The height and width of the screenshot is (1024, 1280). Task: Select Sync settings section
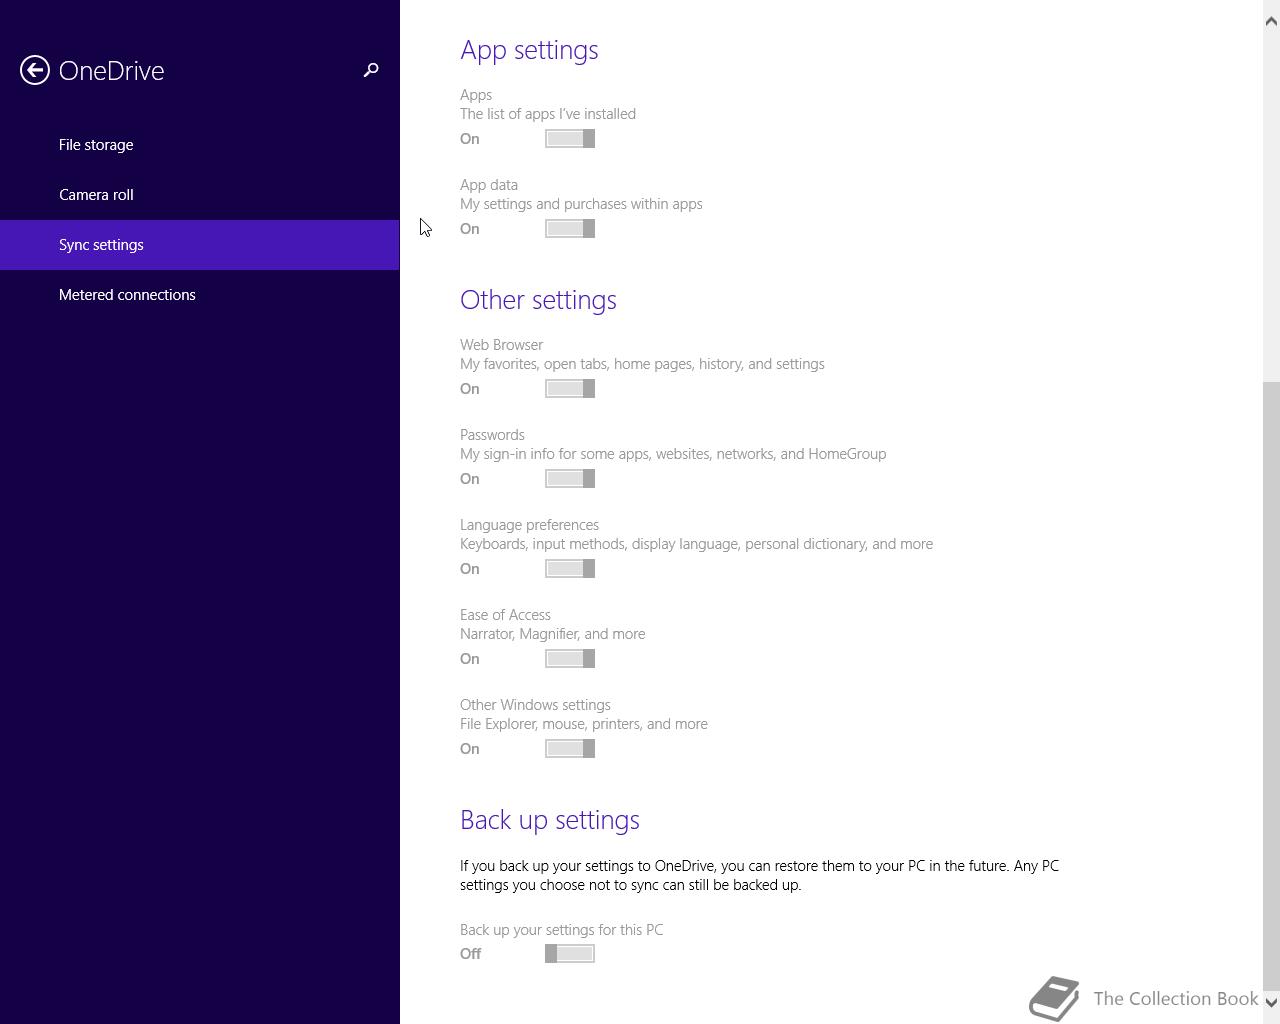200,245
